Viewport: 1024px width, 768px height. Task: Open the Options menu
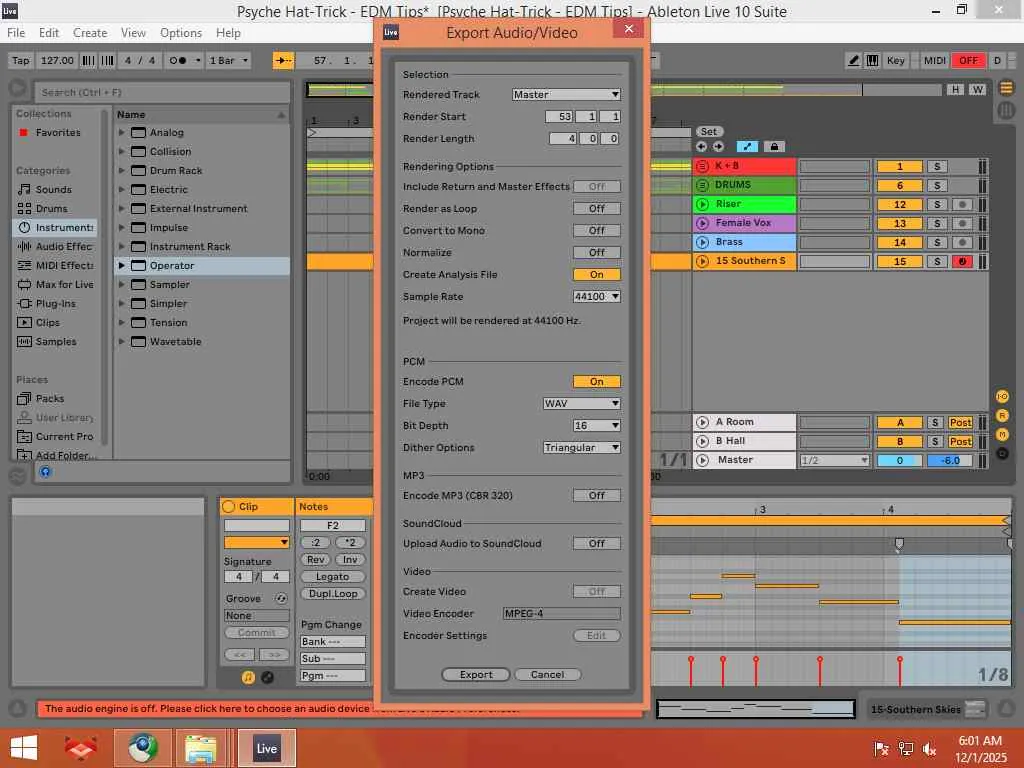pos(180,33)
